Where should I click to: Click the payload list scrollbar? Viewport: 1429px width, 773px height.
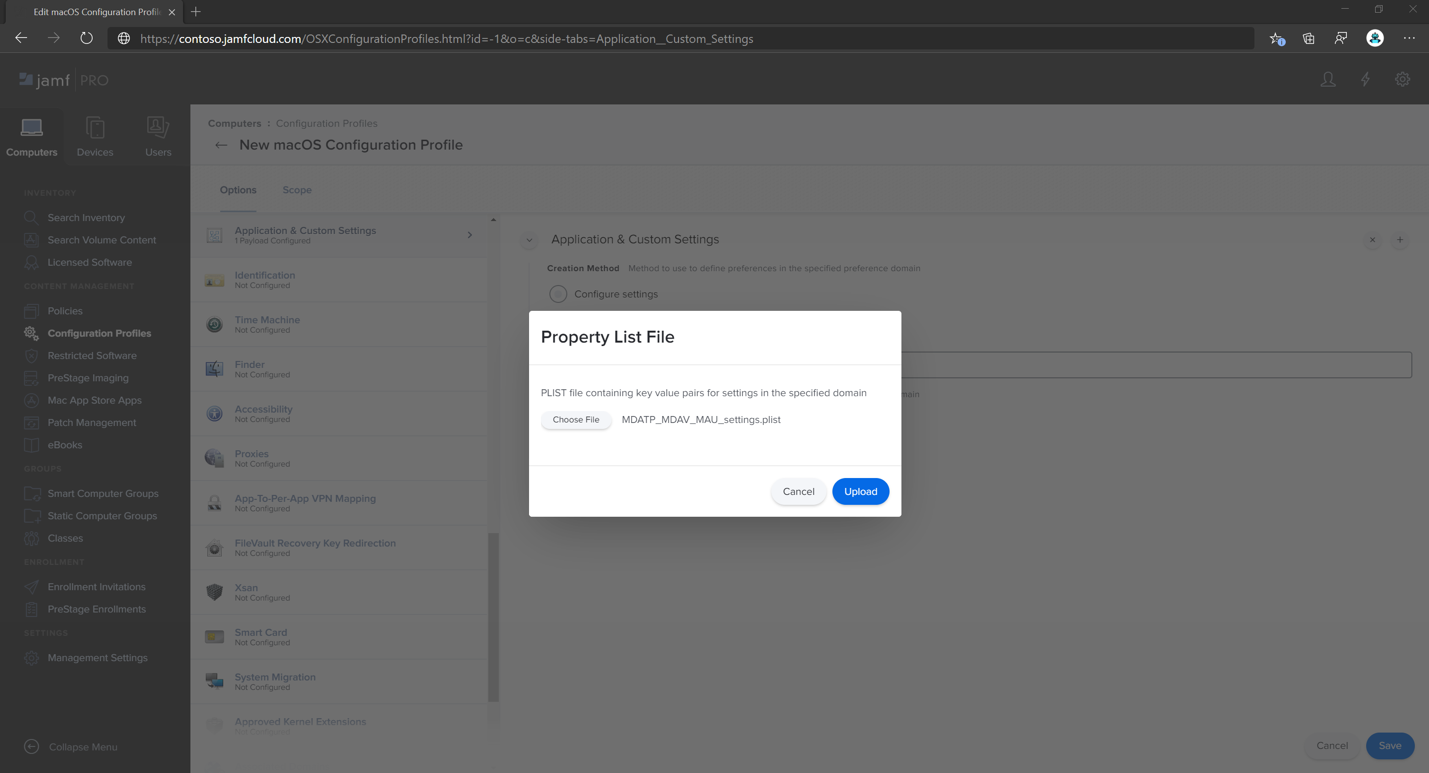493,617
